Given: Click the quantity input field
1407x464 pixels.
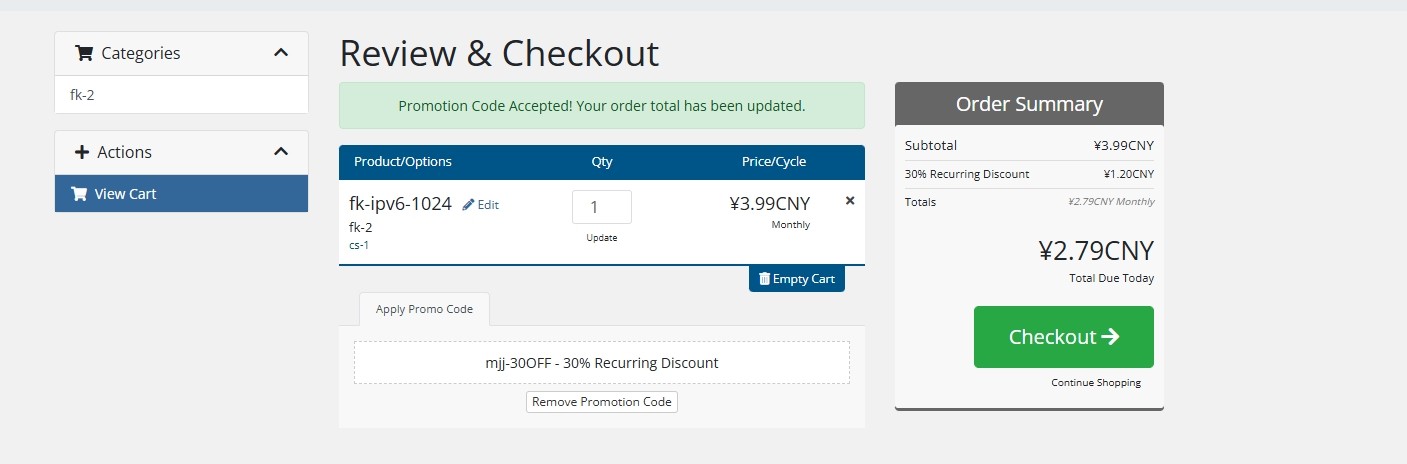Looking at the screenshot, I should pyautogui.click(x=601, y=207).
